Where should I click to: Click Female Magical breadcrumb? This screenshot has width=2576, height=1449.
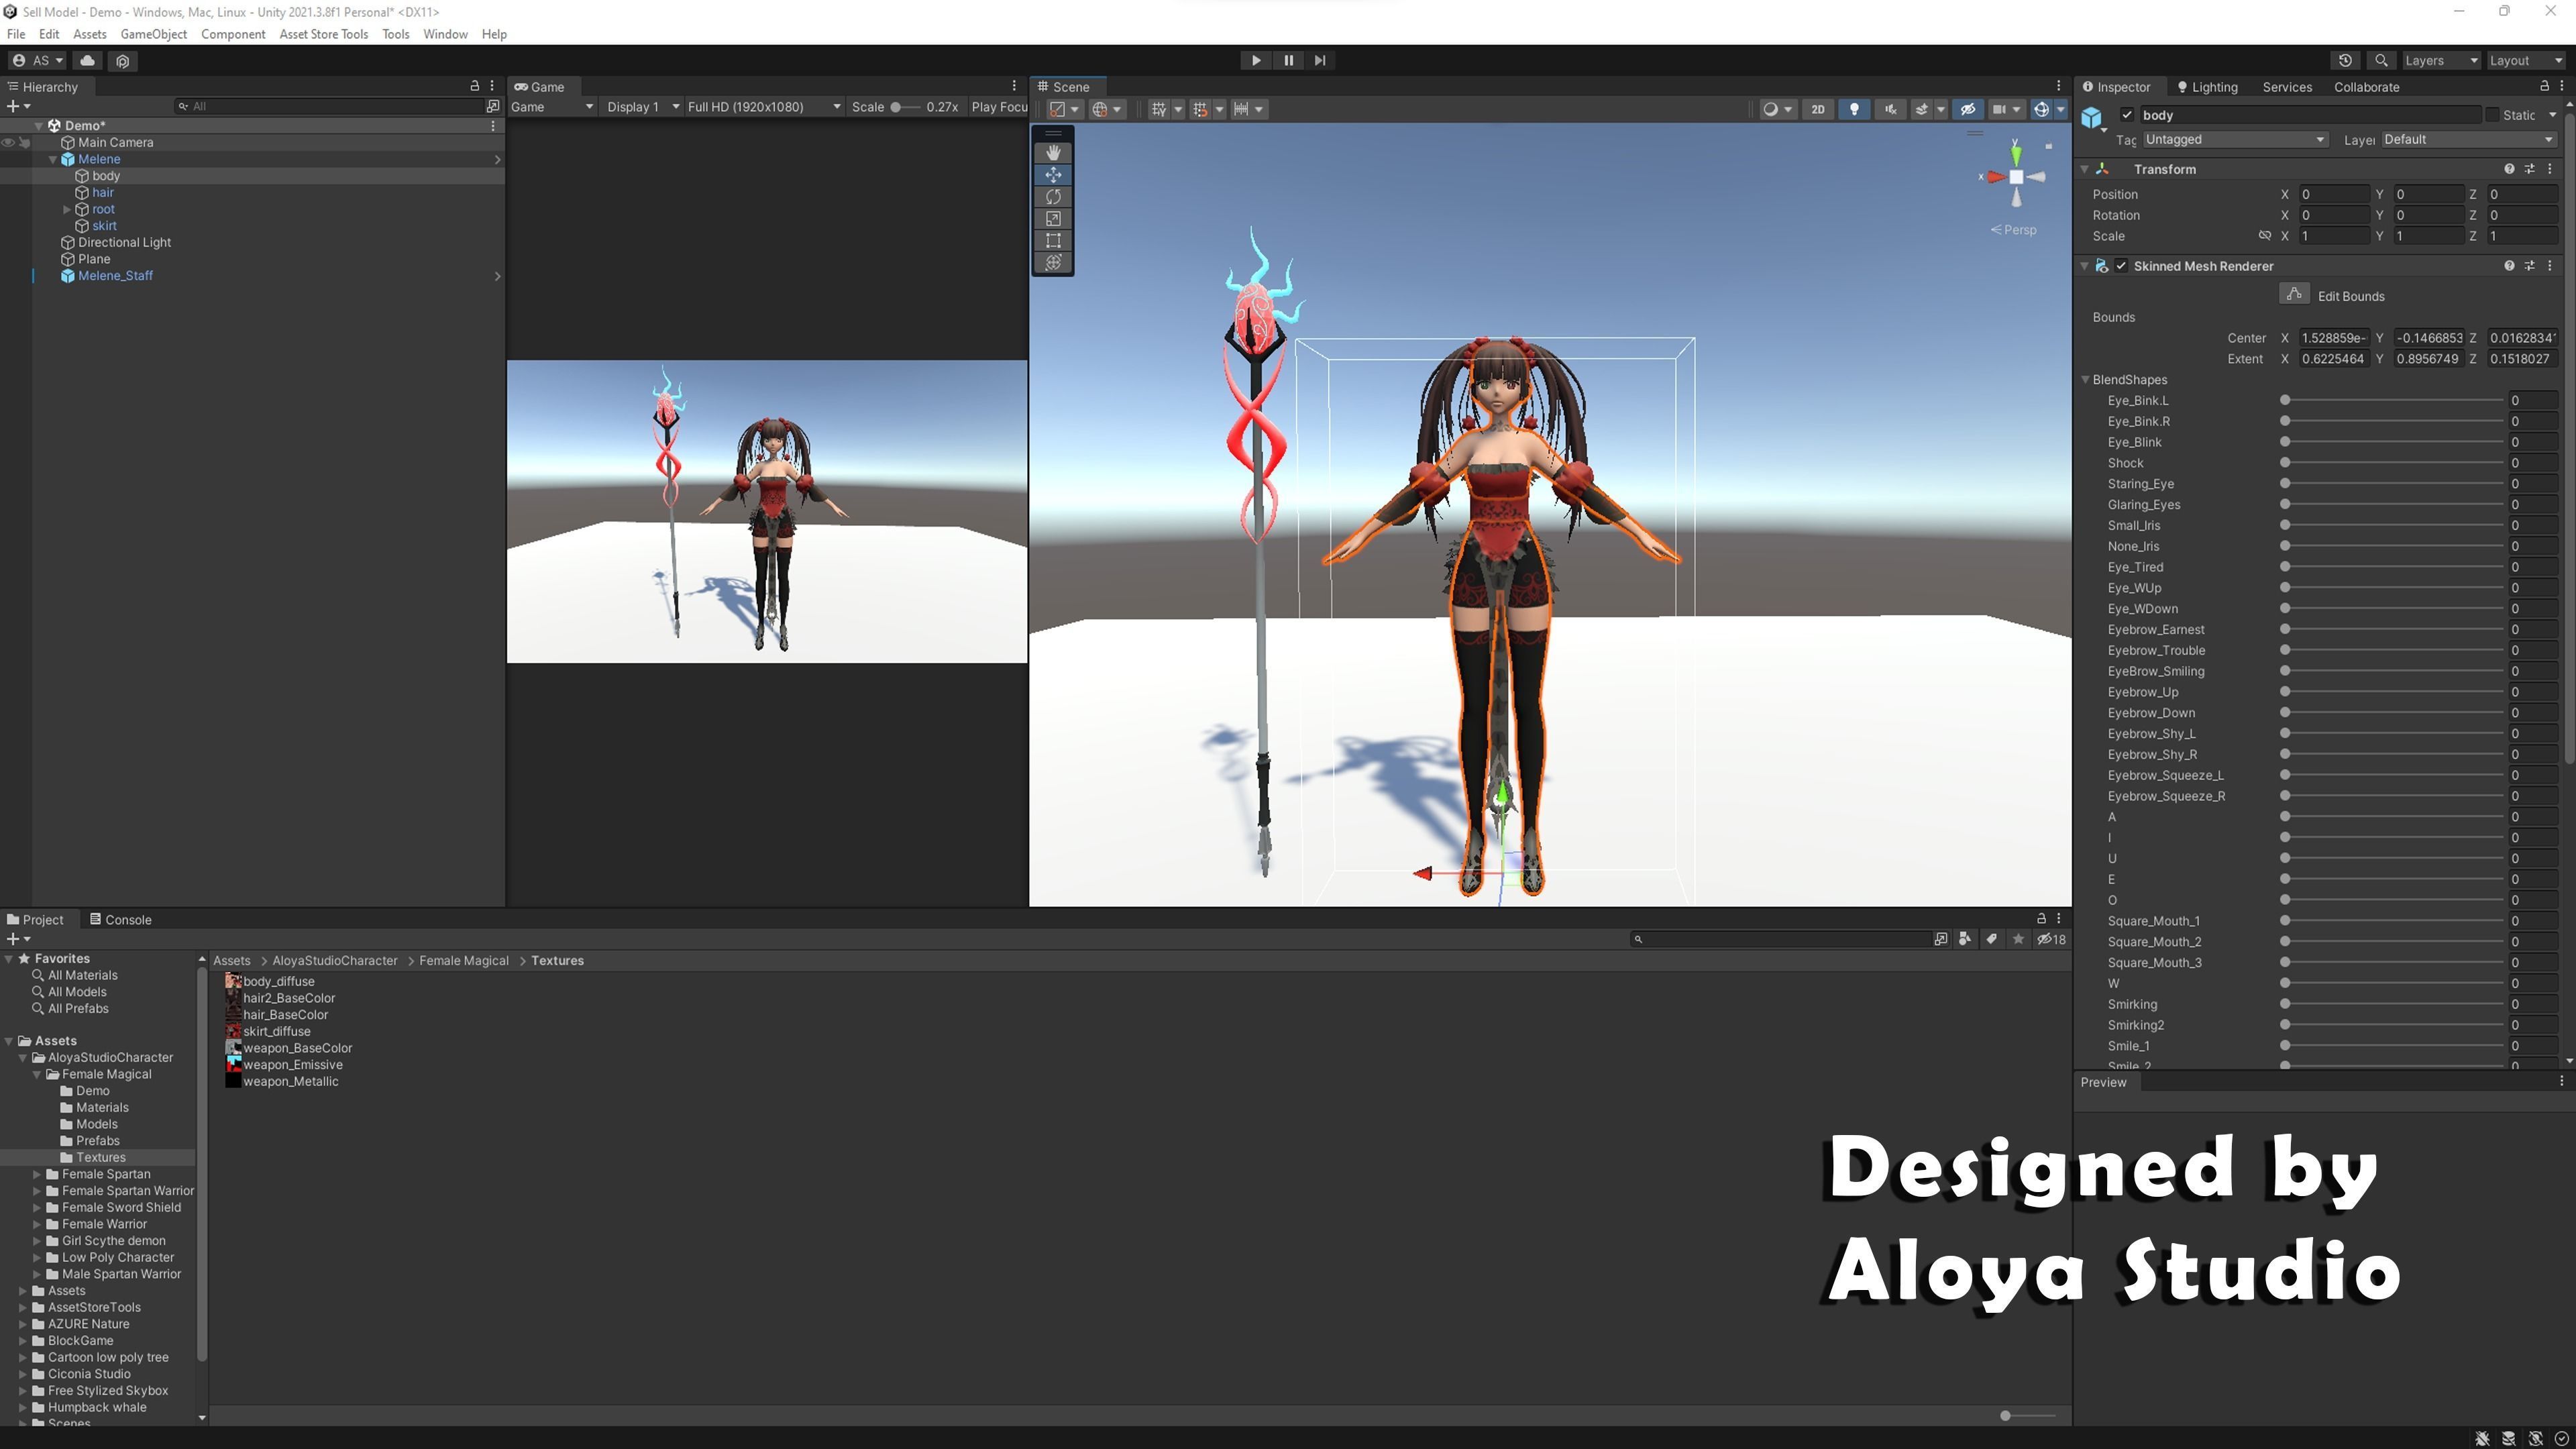(463, 961)
